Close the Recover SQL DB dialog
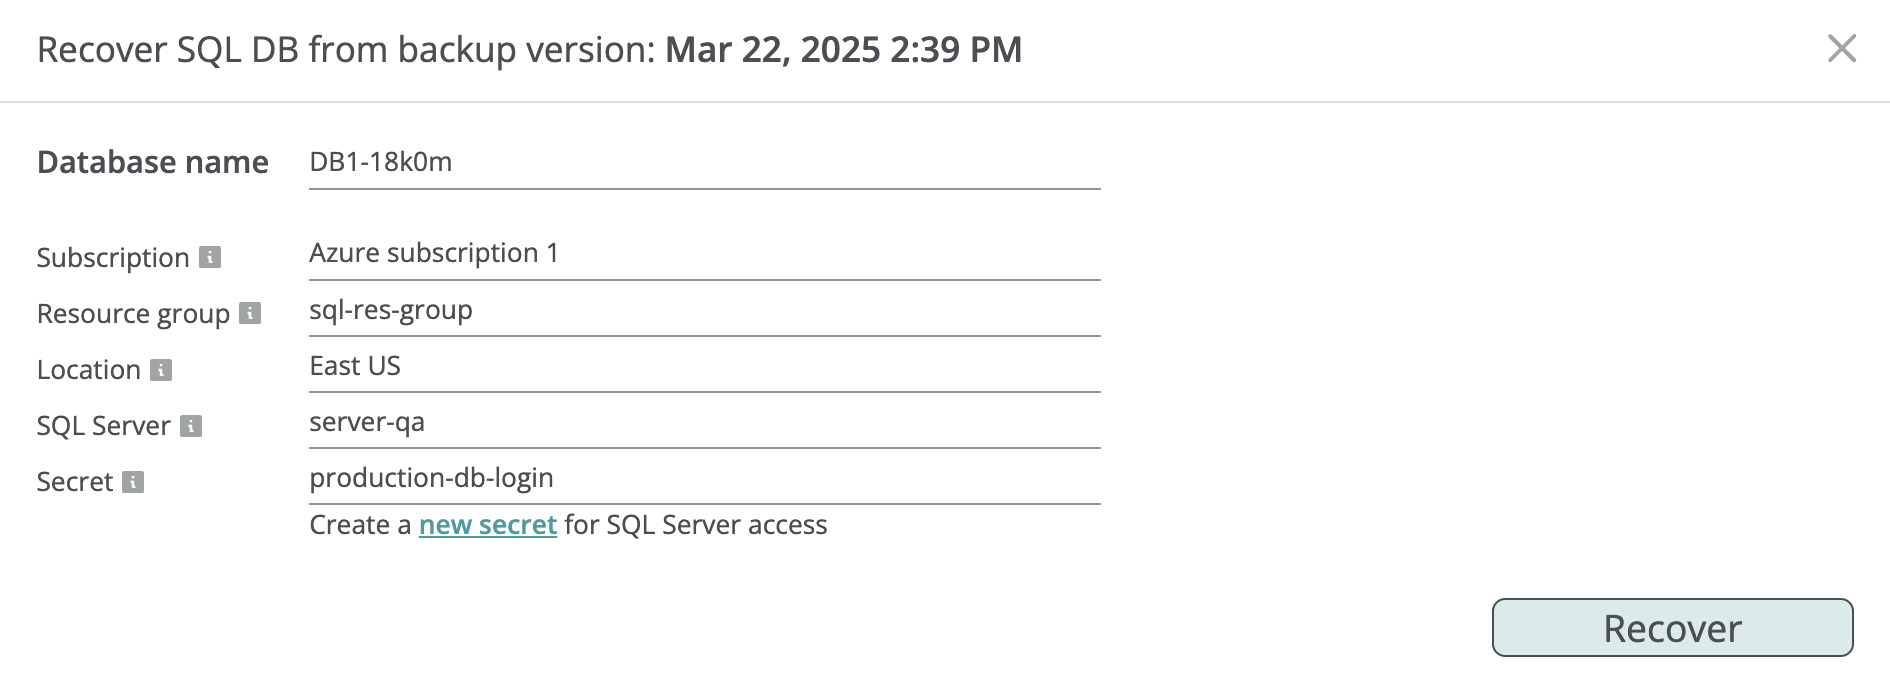 pos(1841,48)
